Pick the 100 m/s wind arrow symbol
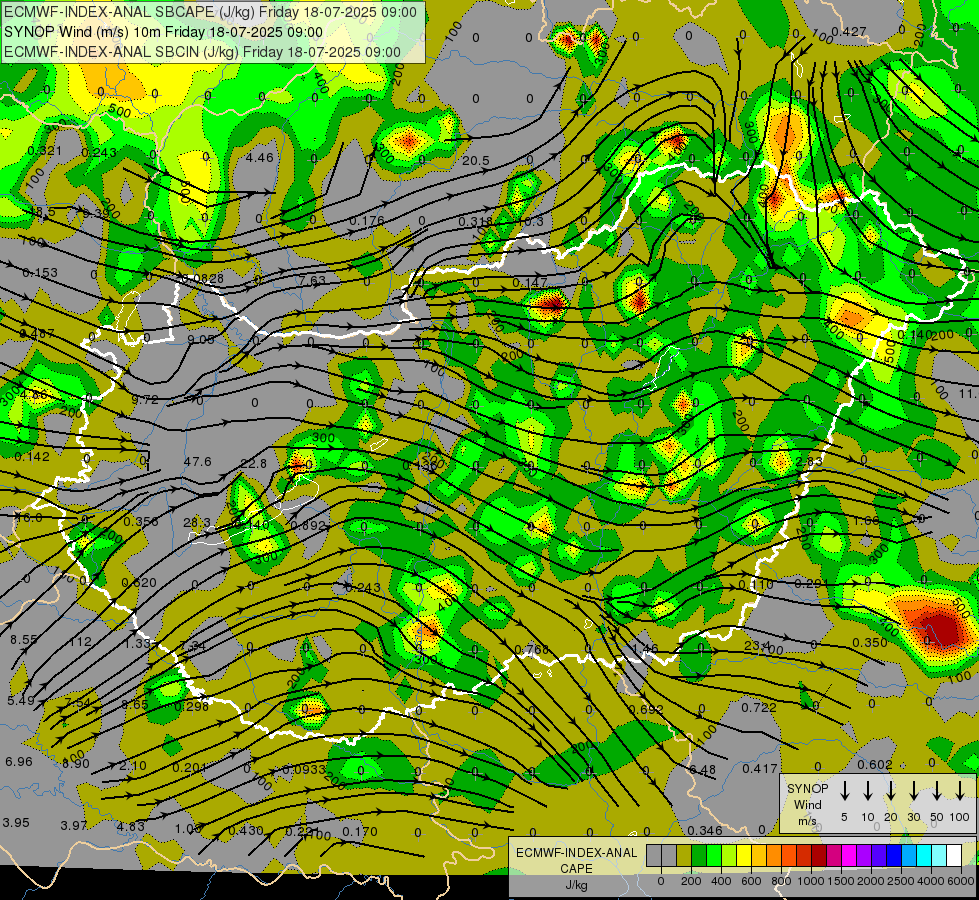The width and height of the screenshot is (979, 900). 960,790
